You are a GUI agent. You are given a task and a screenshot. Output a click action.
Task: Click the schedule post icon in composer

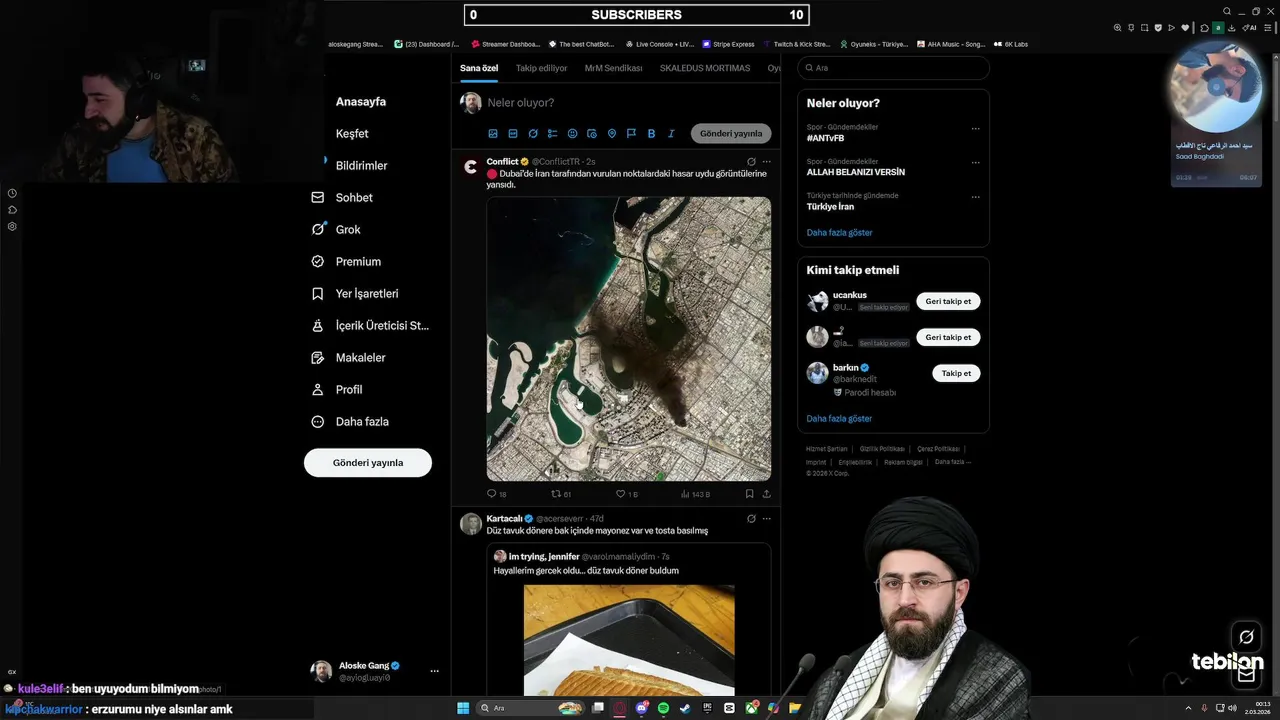tap(592, 134)
